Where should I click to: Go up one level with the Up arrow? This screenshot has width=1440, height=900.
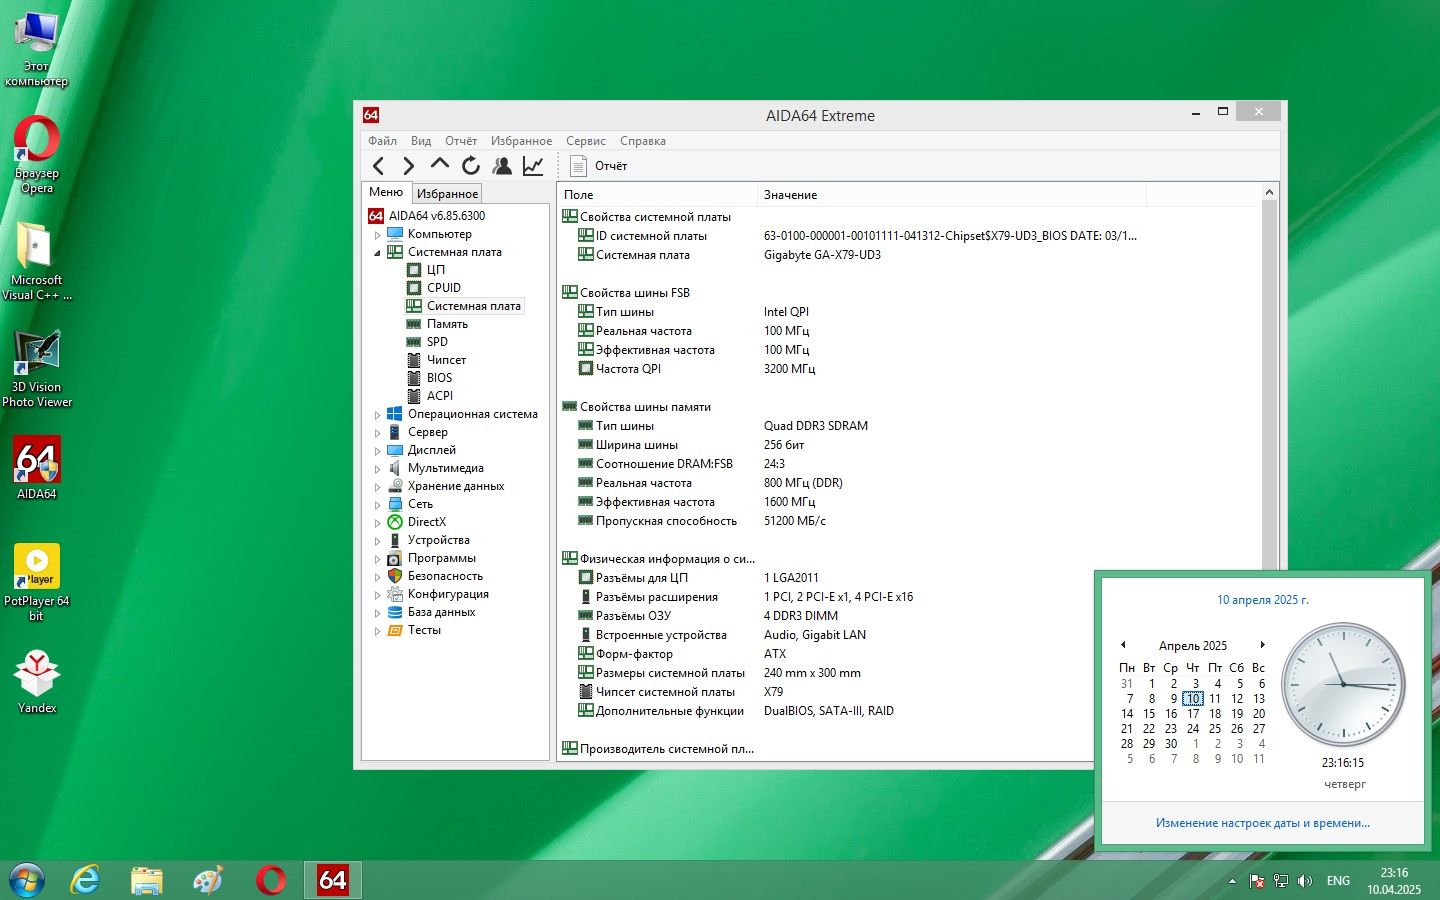pos(440,164)
